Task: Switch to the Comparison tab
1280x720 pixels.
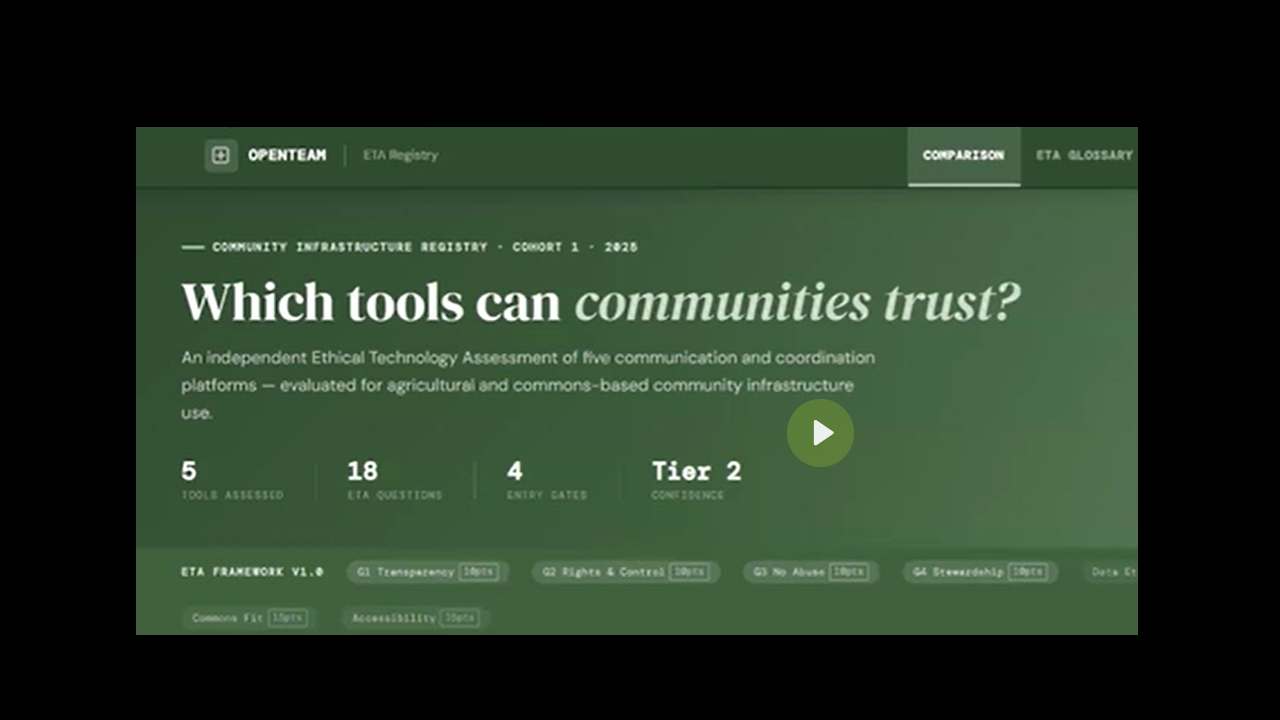Action: [963, 156]
